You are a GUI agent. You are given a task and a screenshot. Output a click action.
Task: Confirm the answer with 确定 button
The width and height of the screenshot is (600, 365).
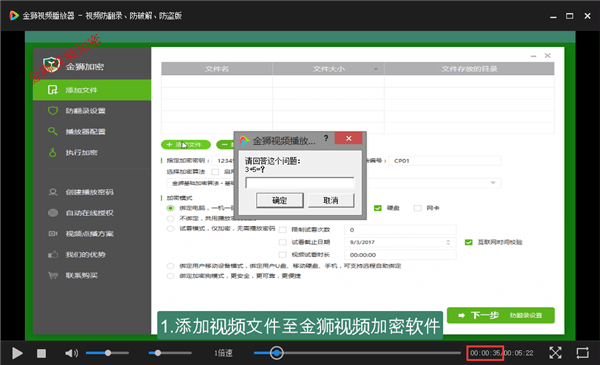pos(280,200)
